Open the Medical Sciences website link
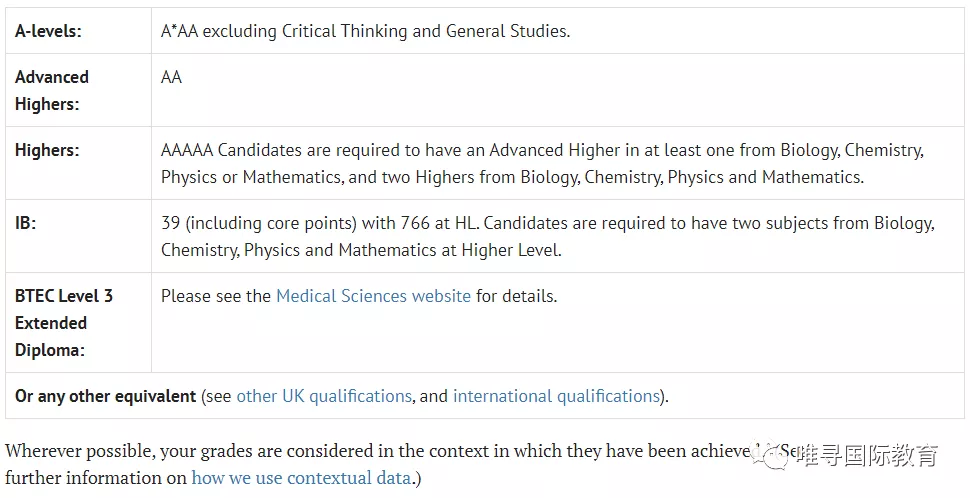Viewport: 970px width, 498px height. pos(373,296)
